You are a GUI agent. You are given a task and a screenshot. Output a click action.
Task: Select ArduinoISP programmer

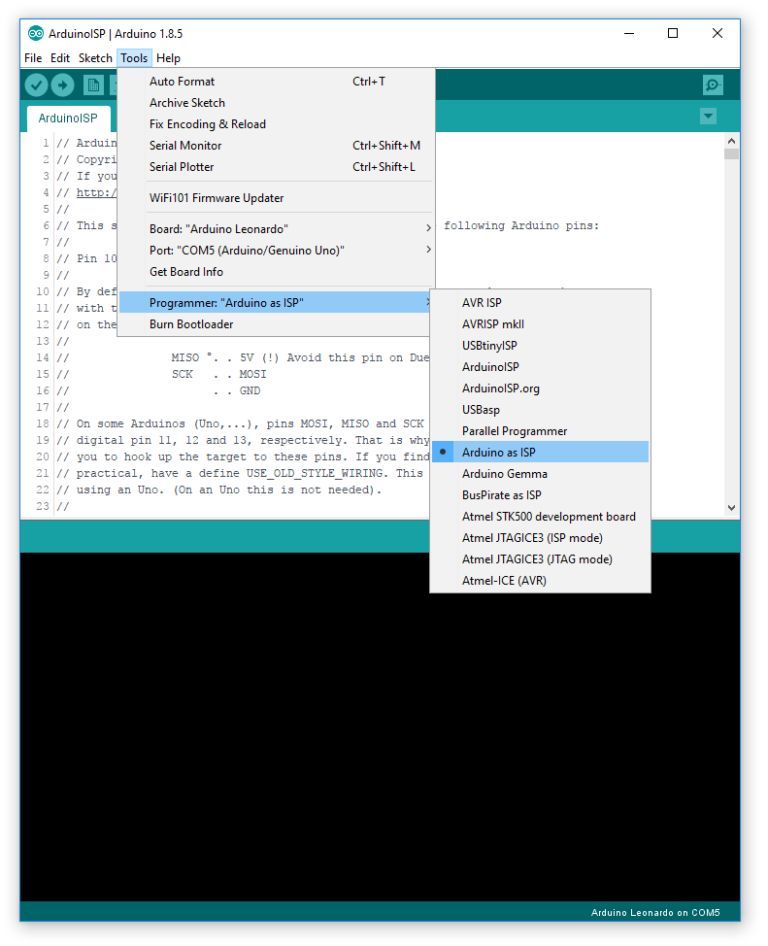pos(541,366)
